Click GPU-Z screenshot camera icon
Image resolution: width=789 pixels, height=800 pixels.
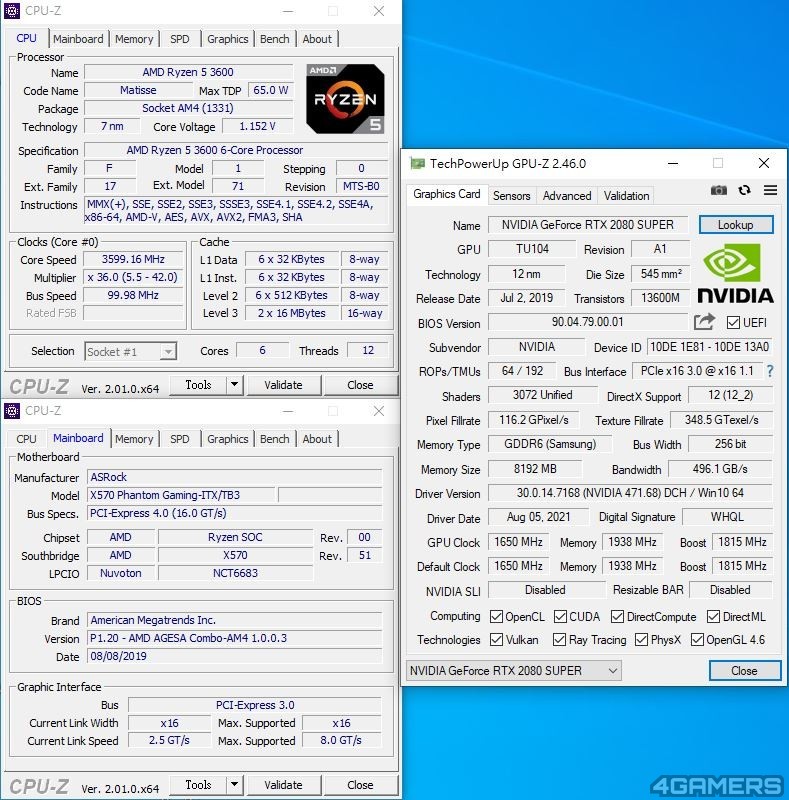point(719,190)
